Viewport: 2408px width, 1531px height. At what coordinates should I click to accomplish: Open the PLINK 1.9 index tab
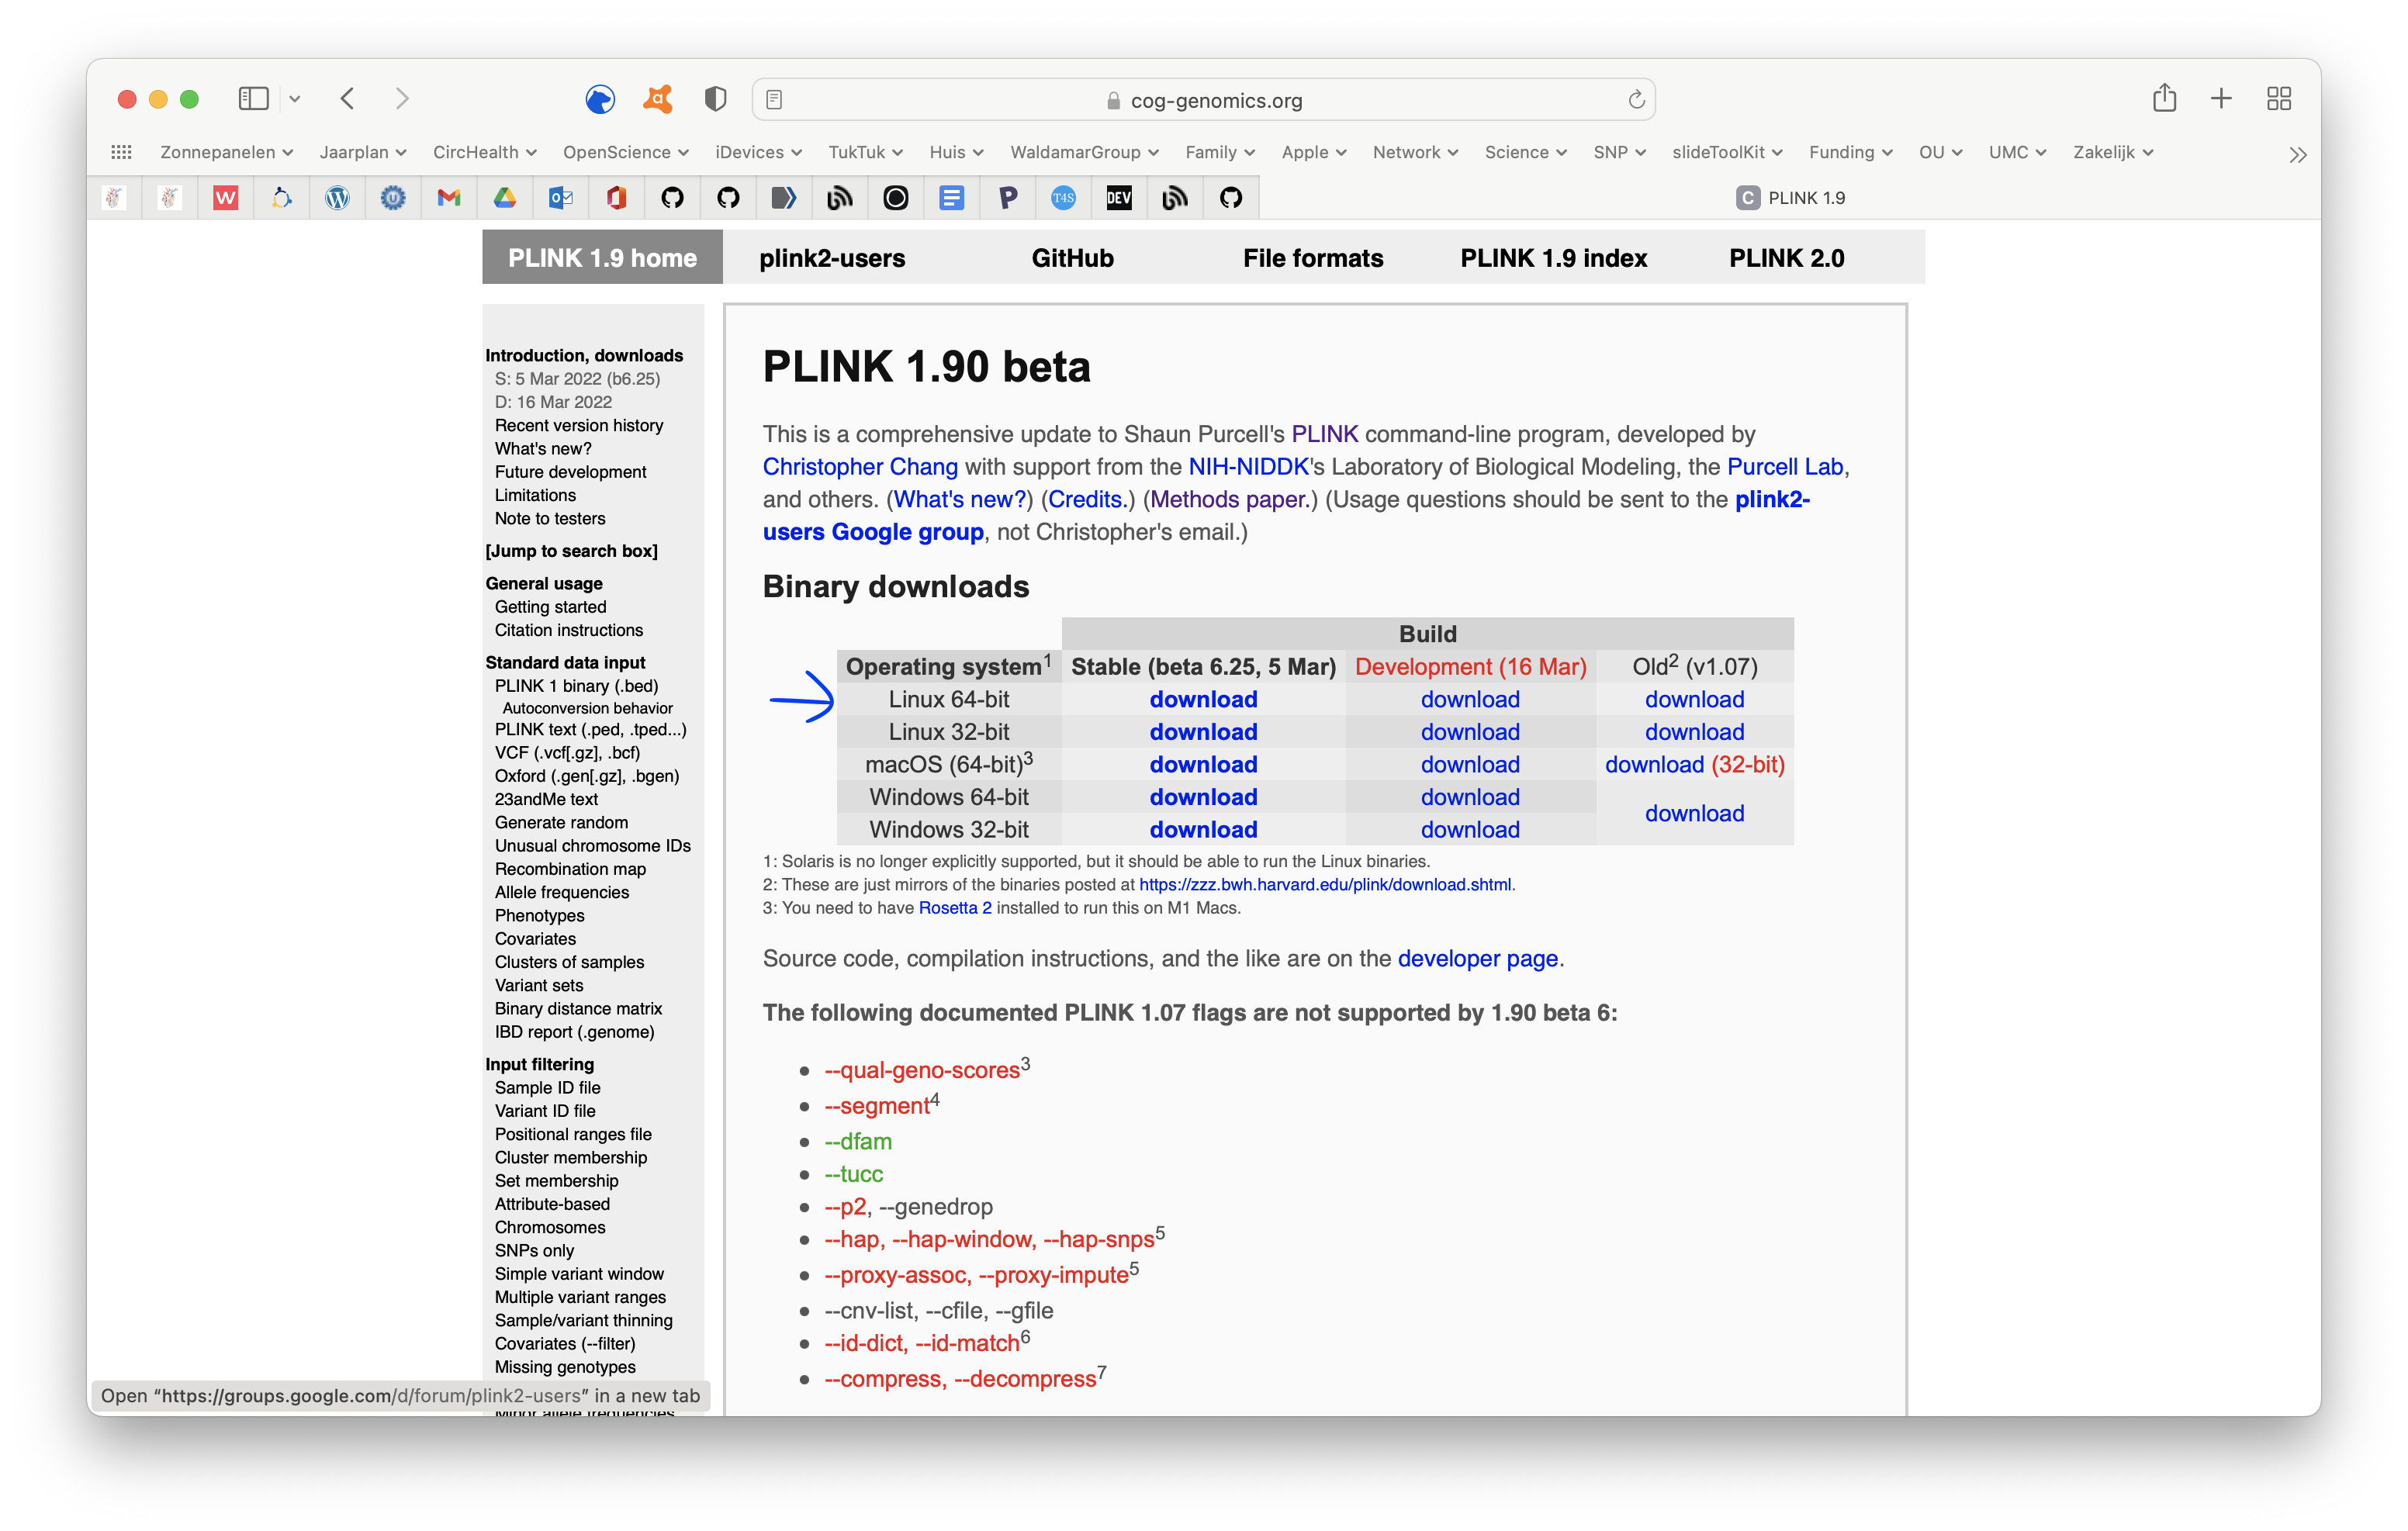(x=1553, y=258)
